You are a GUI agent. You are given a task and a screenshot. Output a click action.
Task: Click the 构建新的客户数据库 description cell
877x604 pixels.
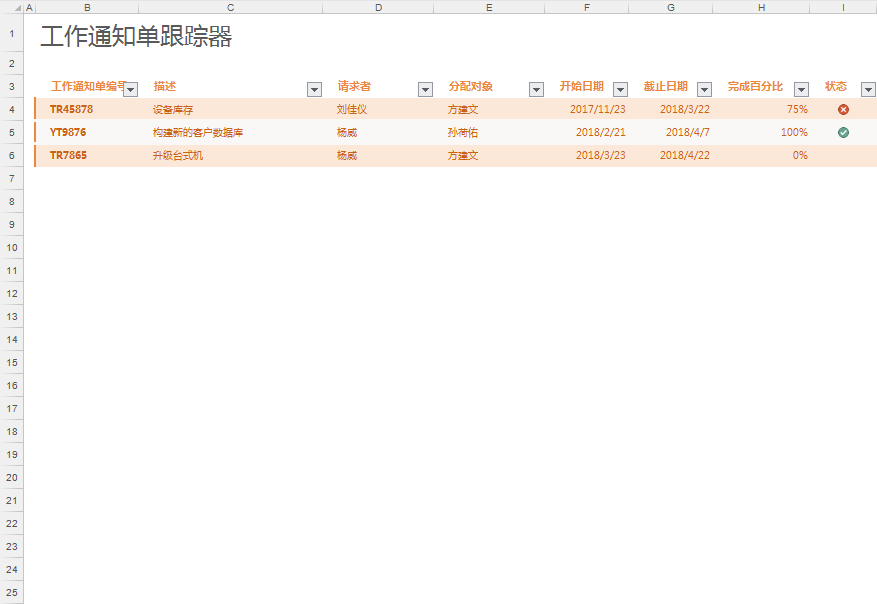pos(198,132)
